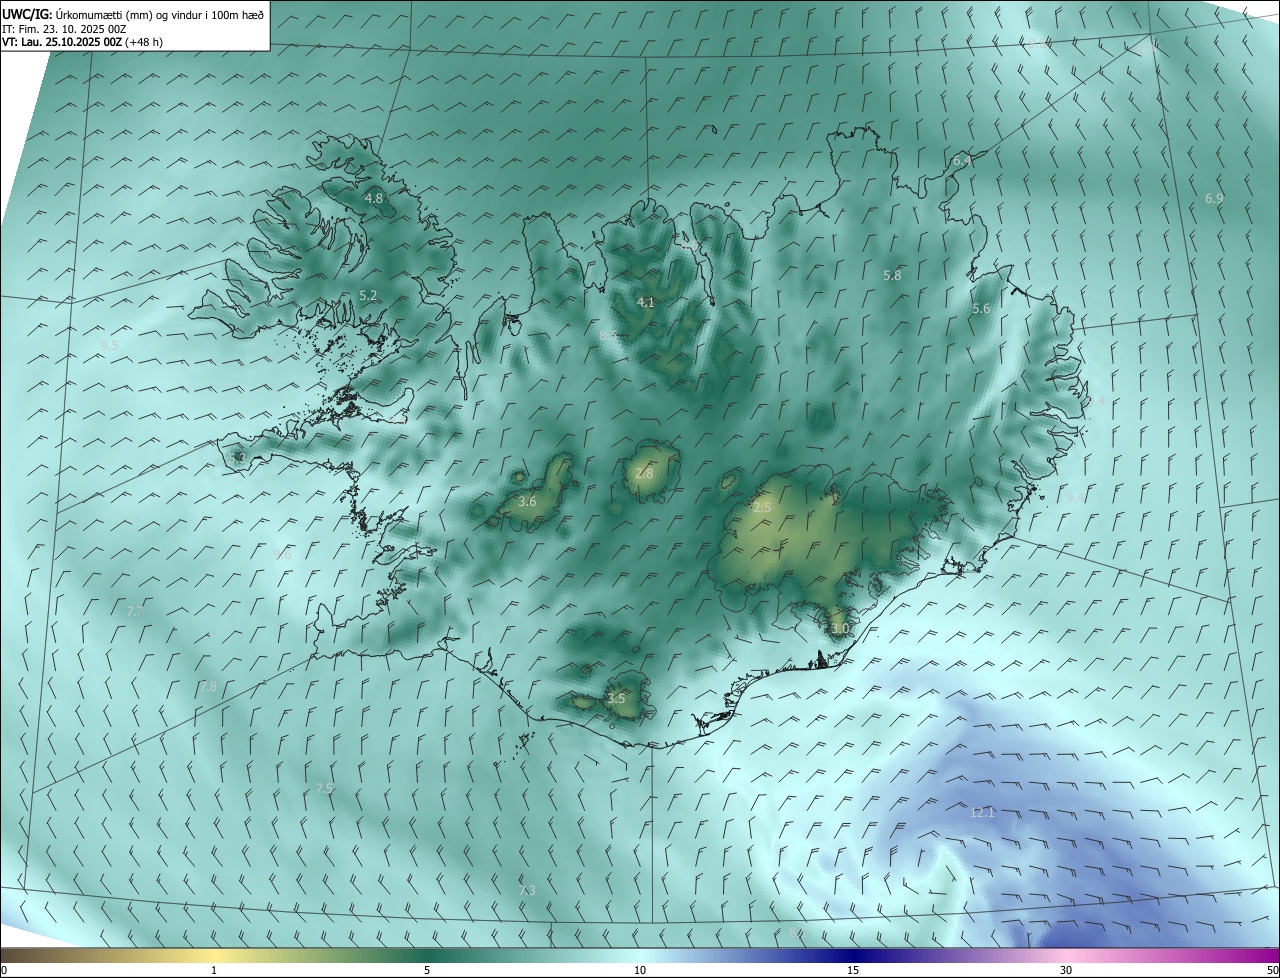
Task: Click the 6.4 value on the map
Action: (962, 161)
